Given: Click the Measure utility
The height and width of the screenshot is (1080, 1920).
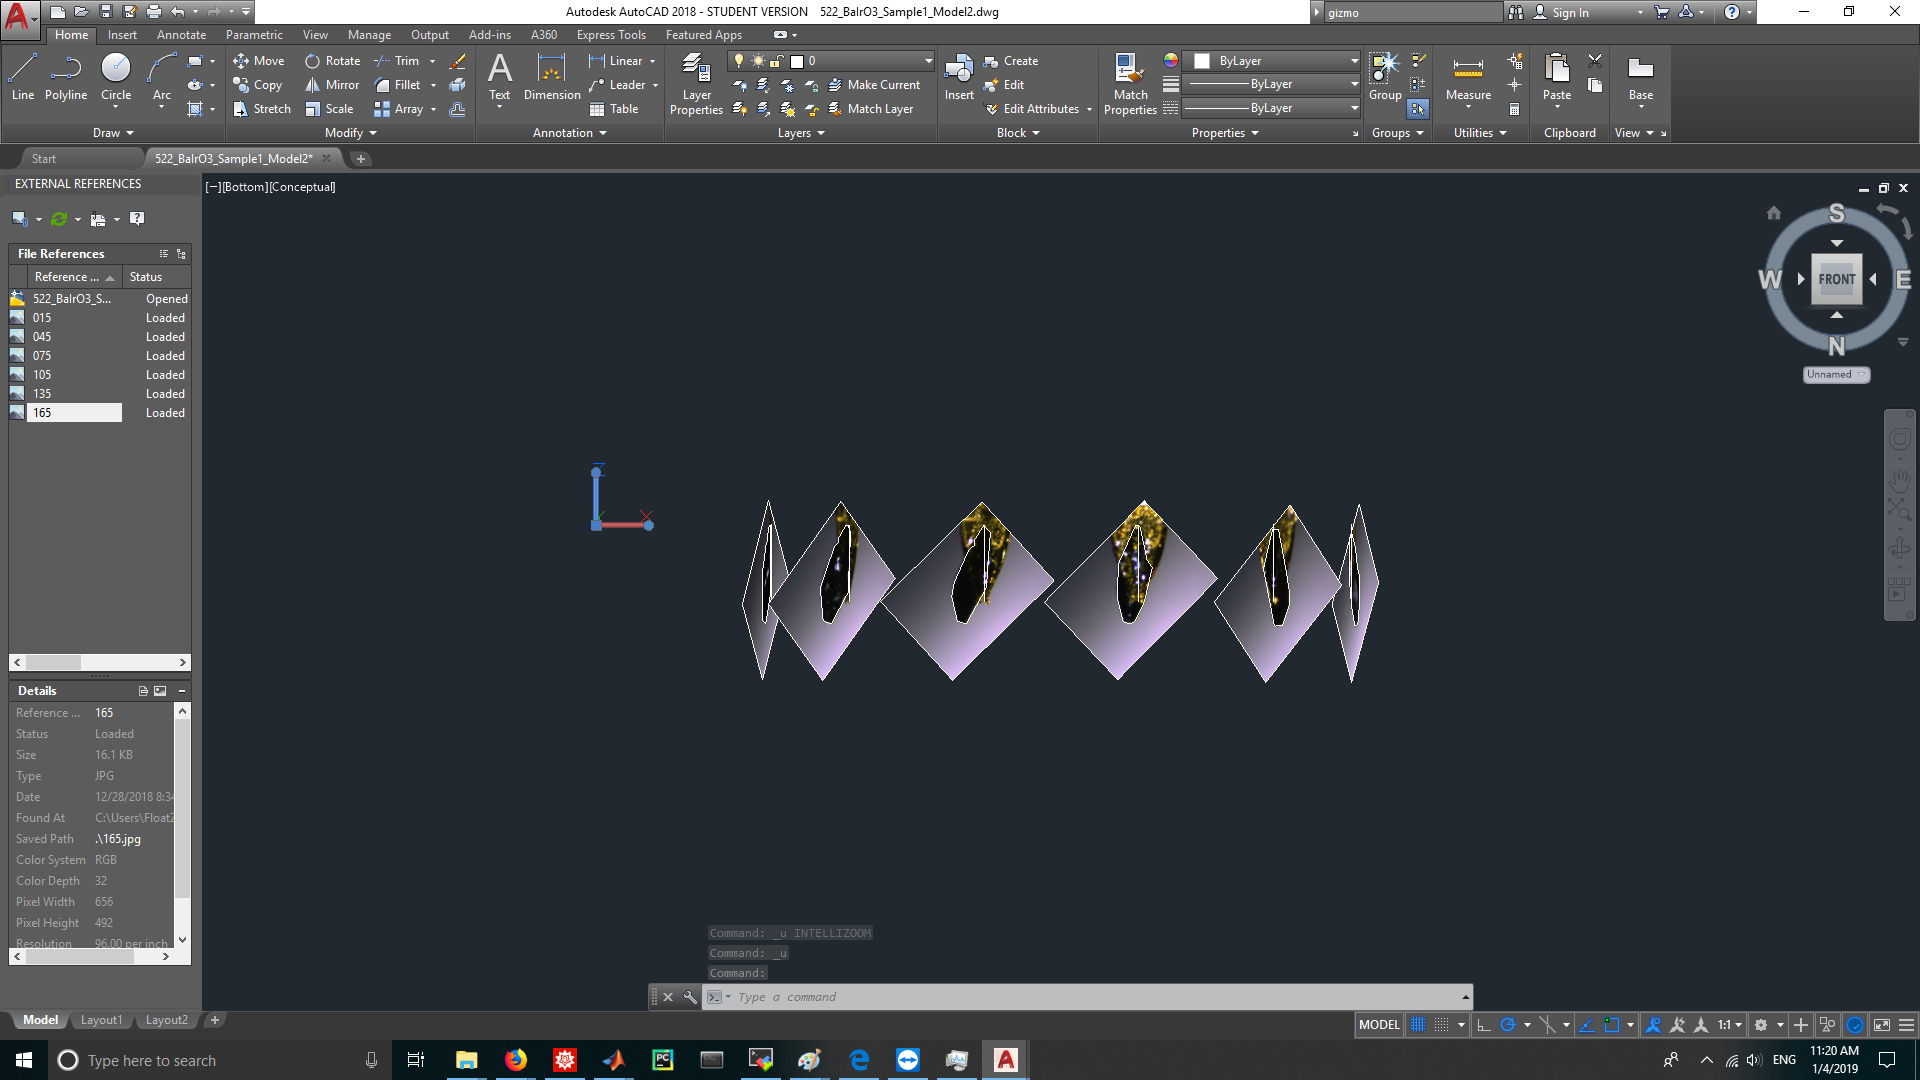Looking at the screenshot, I should point(1468,78).
